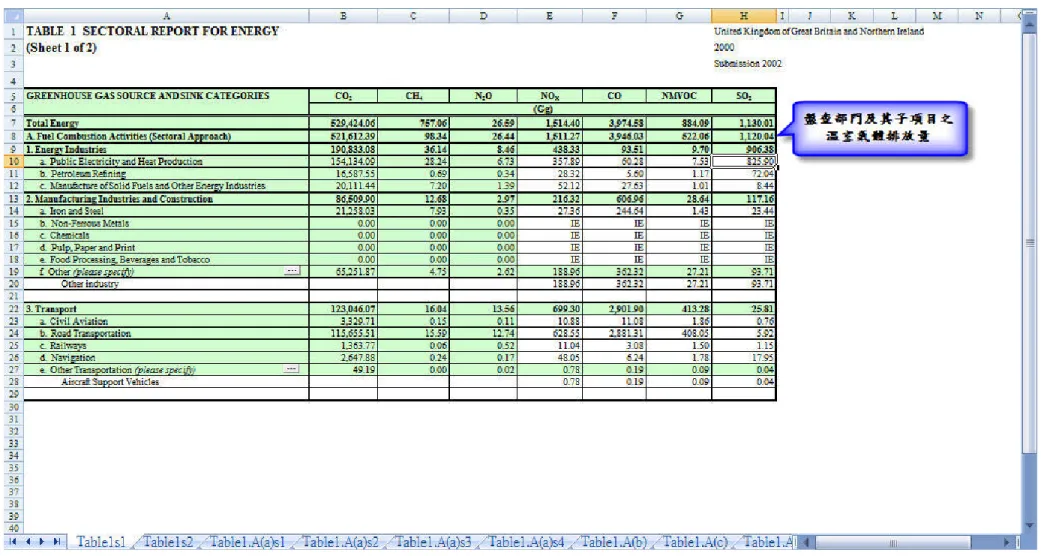
Task: Select highlighted column H header
Action: tap(744, 16)
